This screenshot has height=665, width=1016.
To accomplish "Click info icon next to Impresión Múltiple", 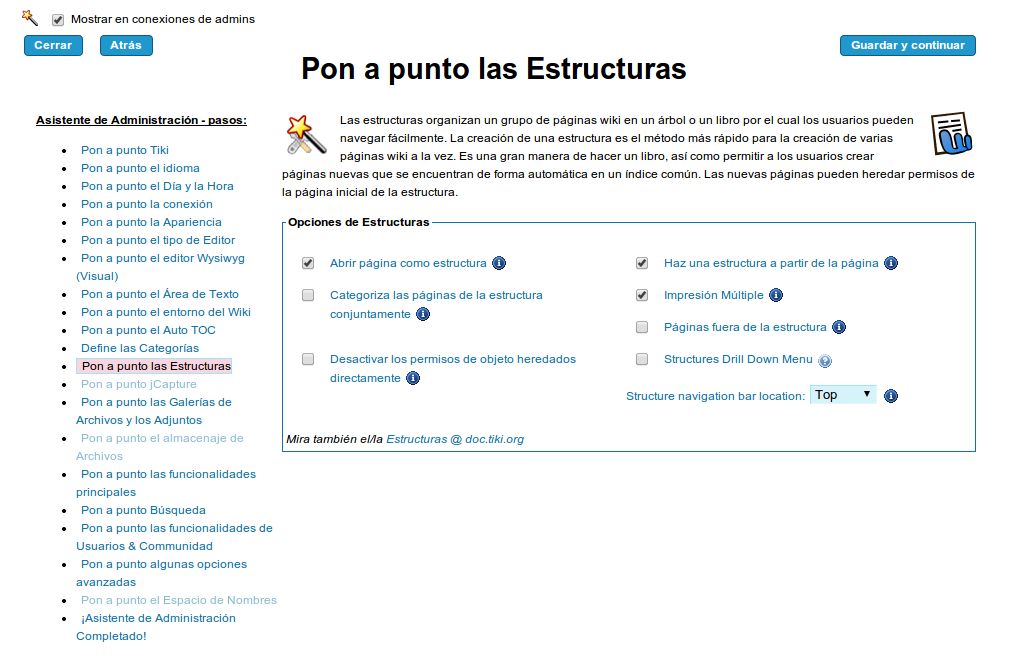I will tap(775, 296).
